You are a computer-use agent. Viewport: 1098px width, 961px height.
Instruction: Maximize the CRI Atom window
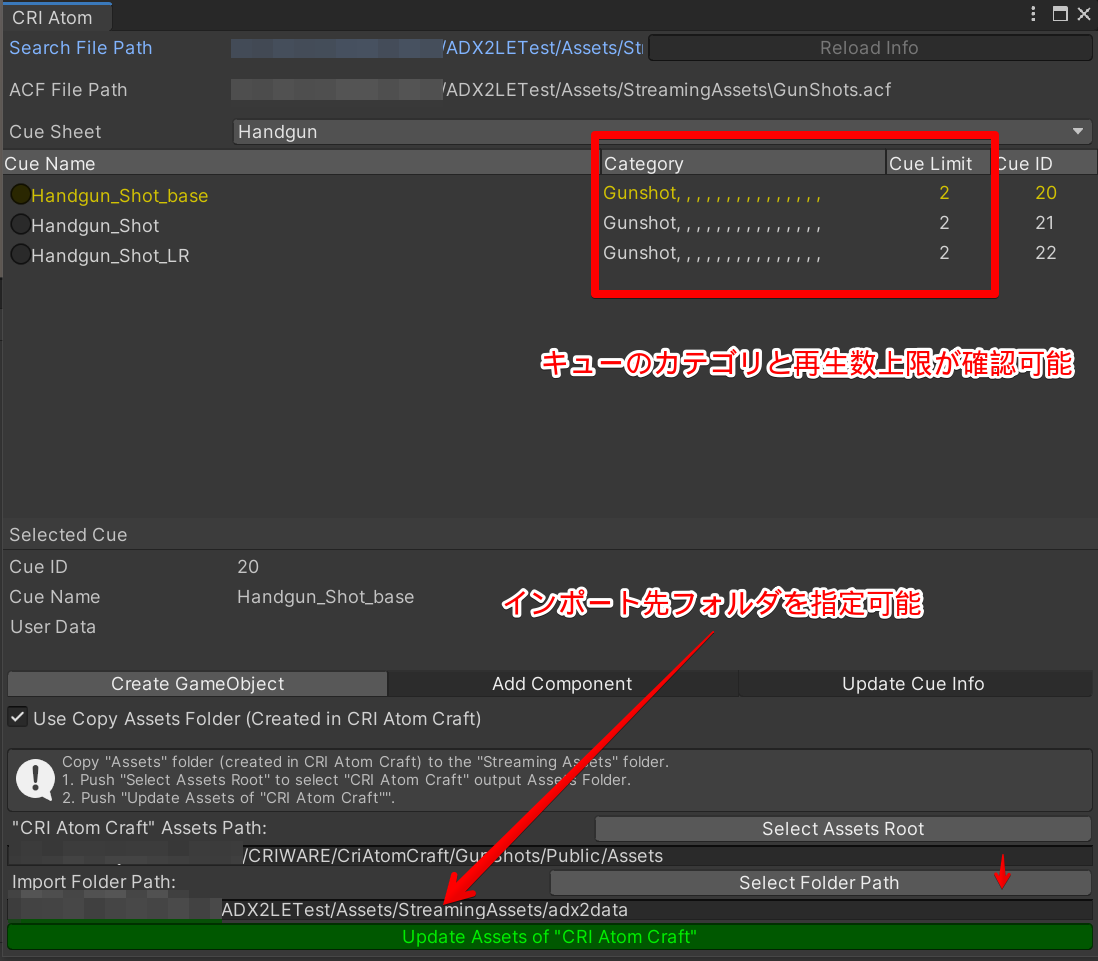pos(1060,14)
